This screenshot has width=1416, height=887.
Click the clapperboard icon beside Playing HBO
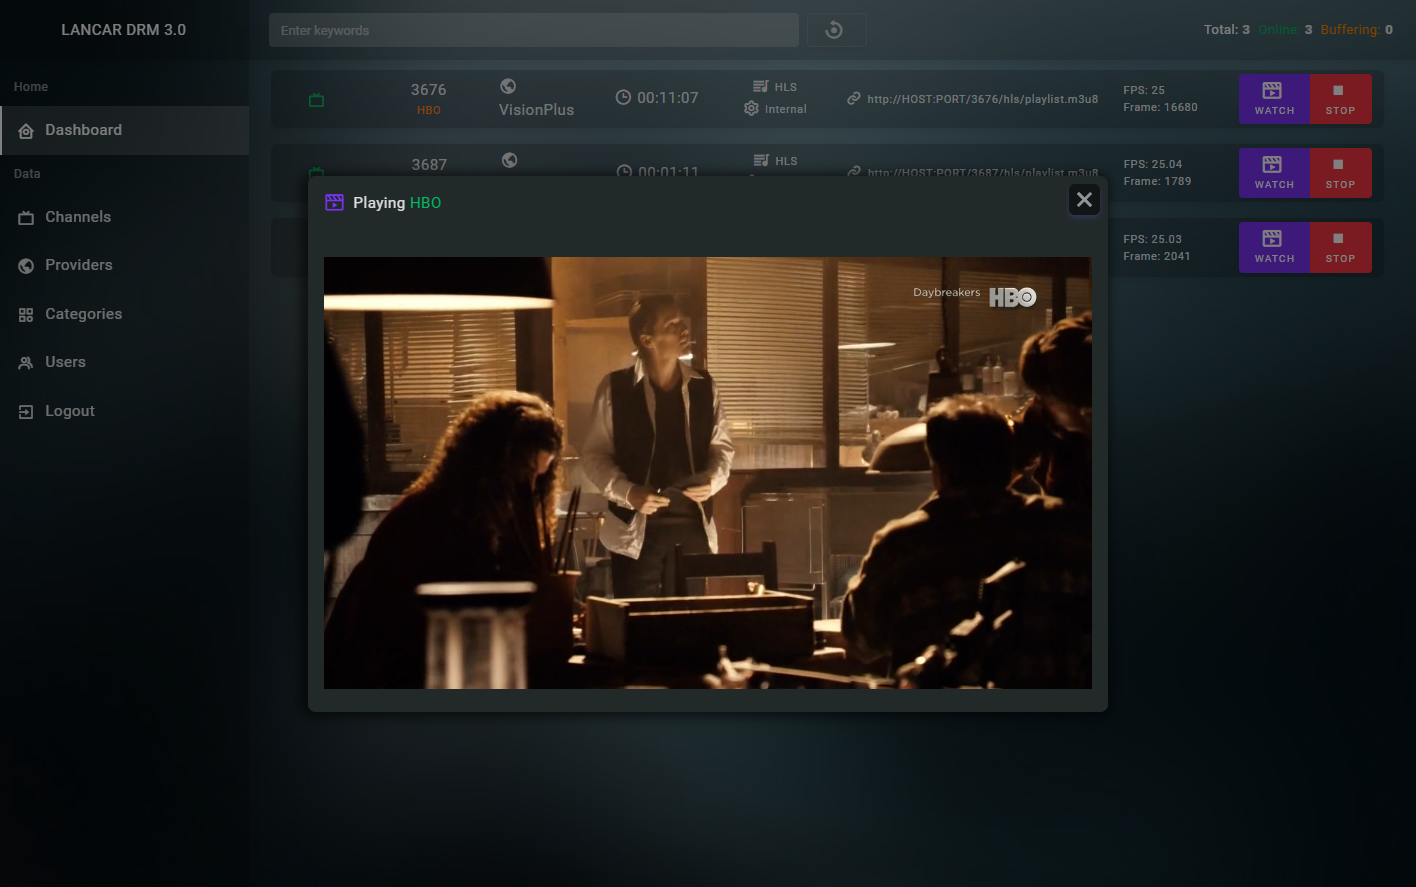click(334, 203)
